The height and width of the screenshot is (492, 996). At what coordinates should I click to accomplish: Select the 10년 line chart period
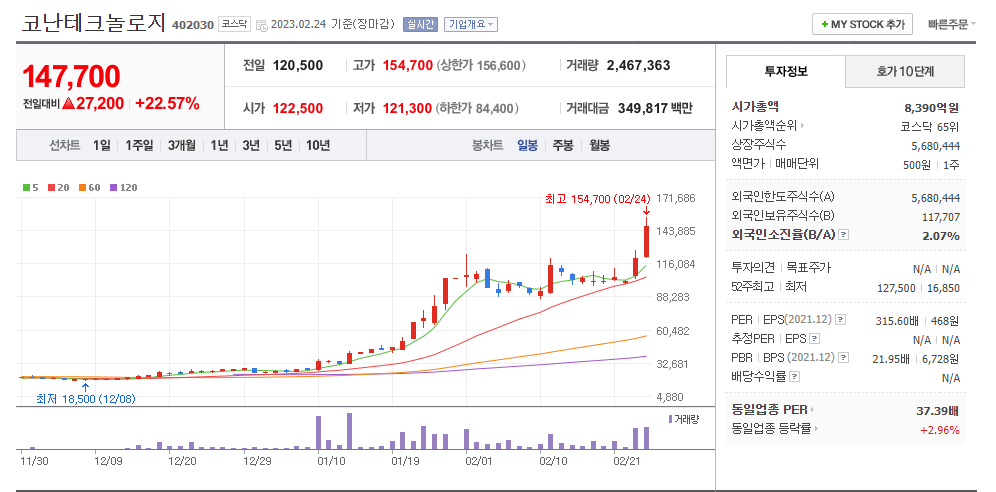point(318,145)
